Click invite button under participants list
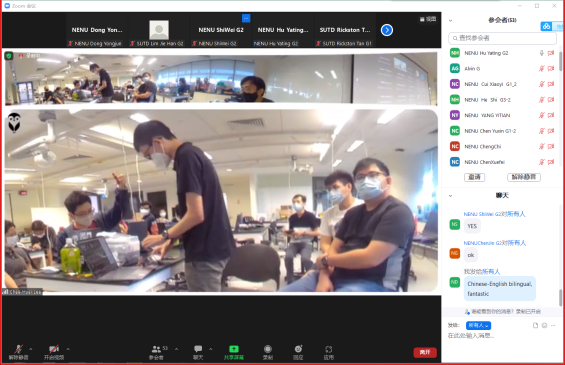 click(474, 177)
